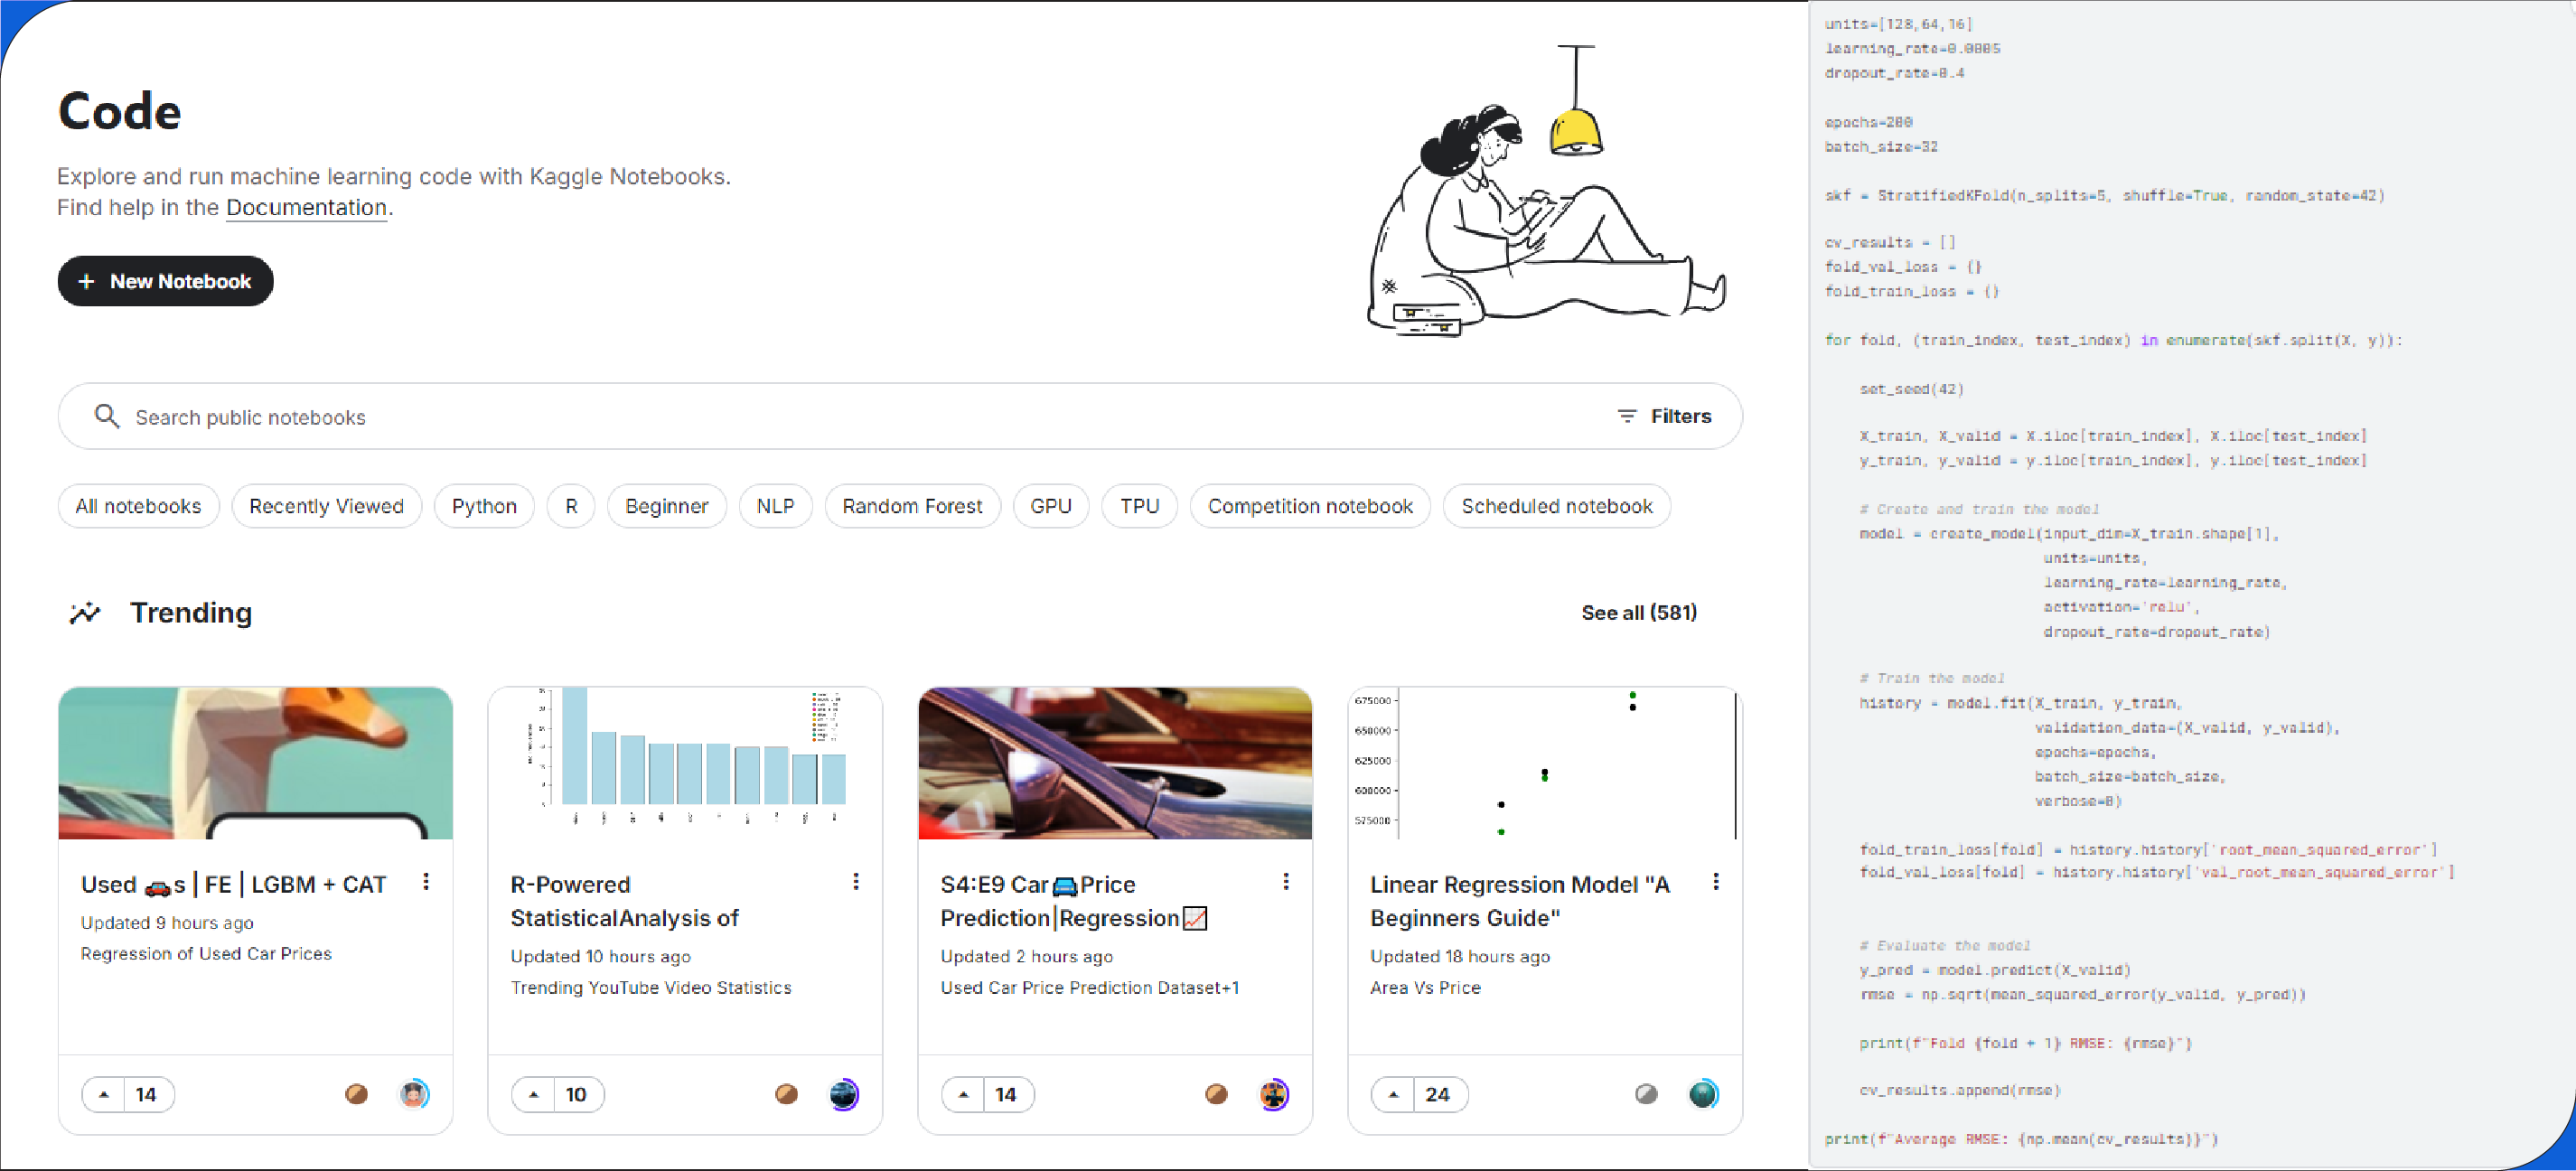The image size is (2576, 1171).
Task: Open the three-dot menu on the Used Cars notebook card
Action: [427, 881]
